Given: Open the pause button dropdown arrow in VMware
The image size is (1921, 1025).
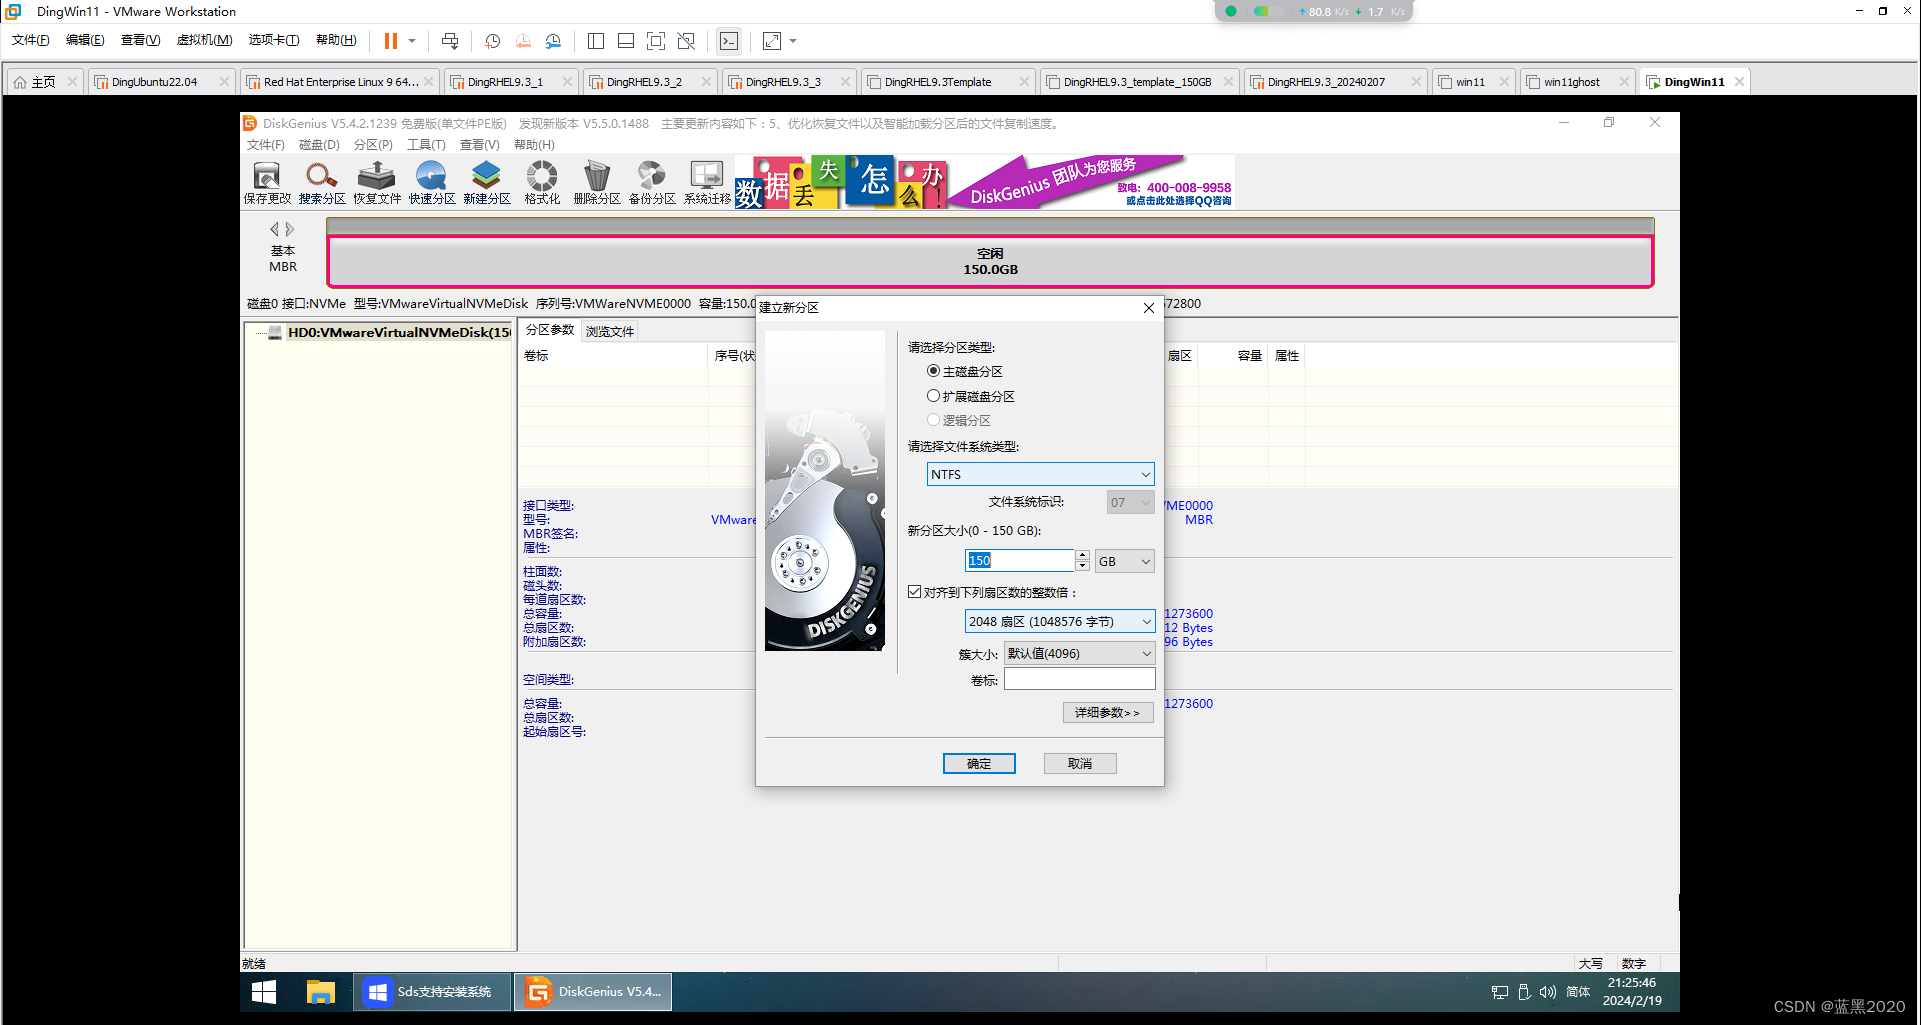Looking at the screenshot, I should click(x=412, y=41).
